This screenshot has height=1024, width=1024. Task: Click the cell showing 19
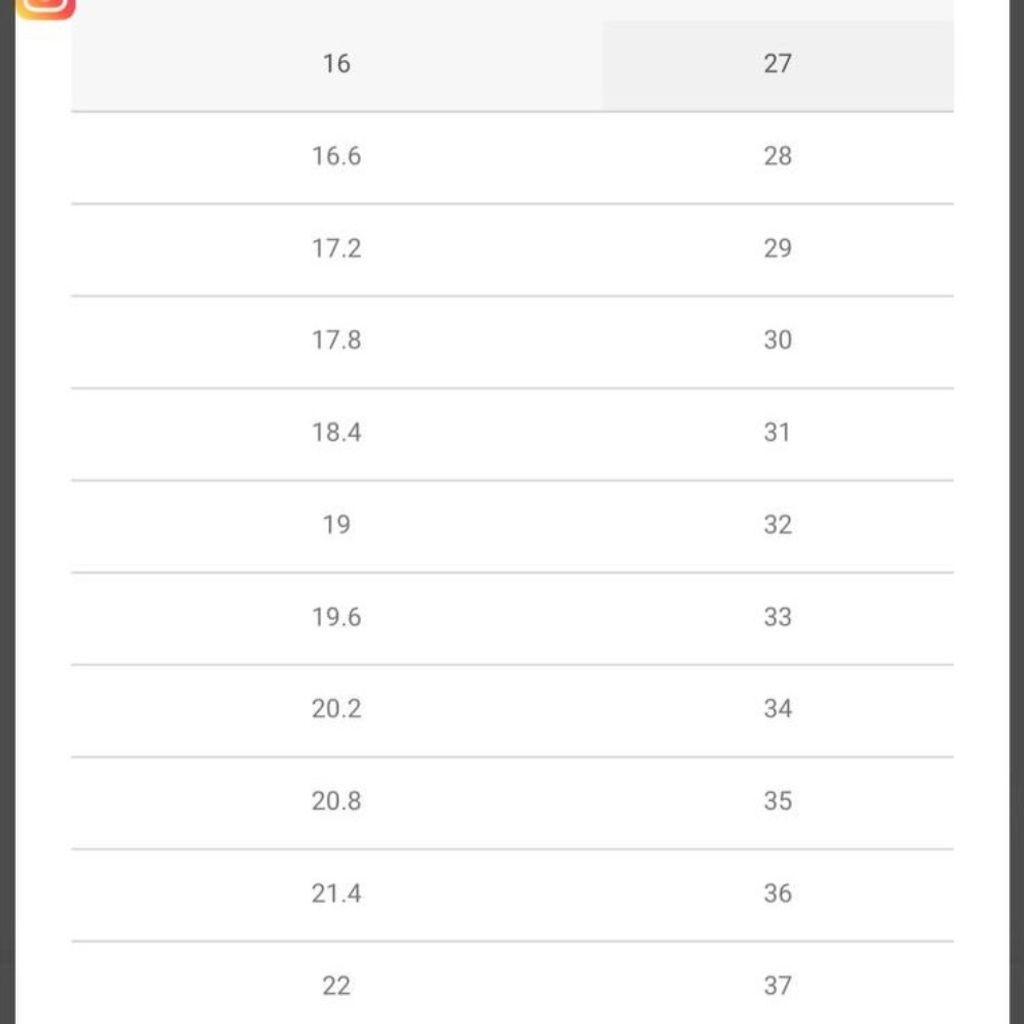click(x=336, y=524)
